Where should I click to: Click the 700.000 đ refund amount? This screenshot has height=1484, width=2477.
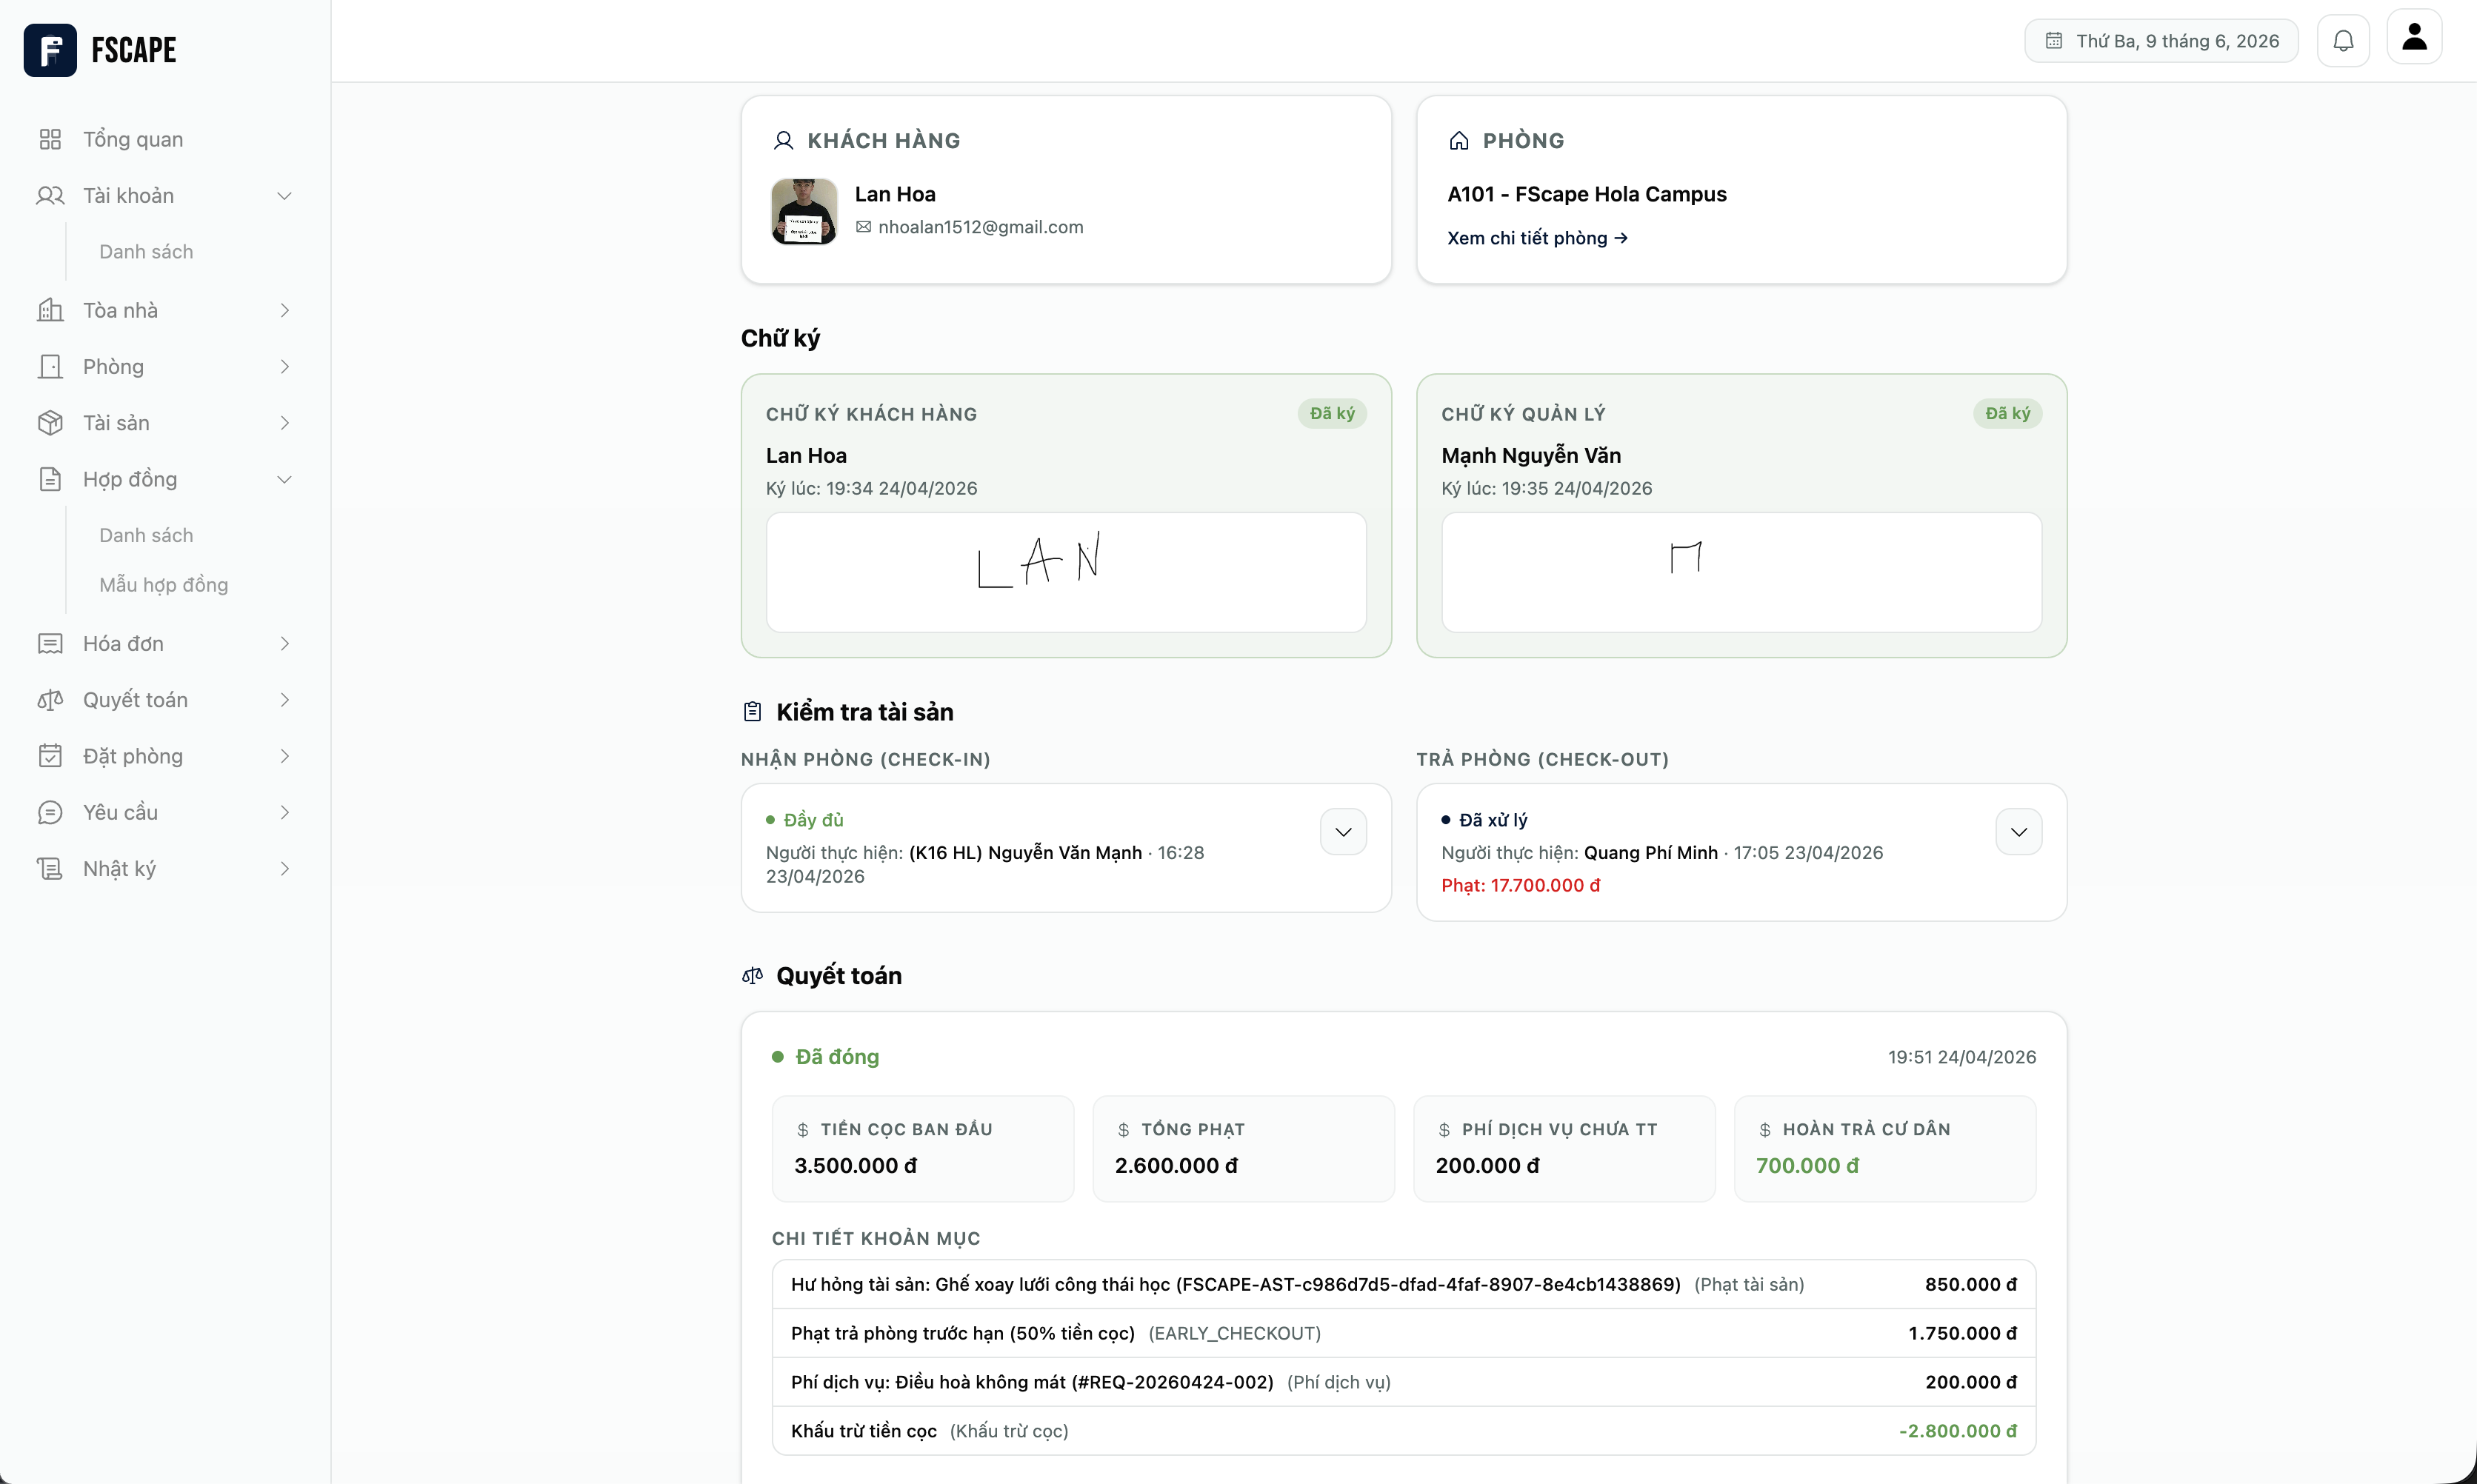click(1807, 1166)
